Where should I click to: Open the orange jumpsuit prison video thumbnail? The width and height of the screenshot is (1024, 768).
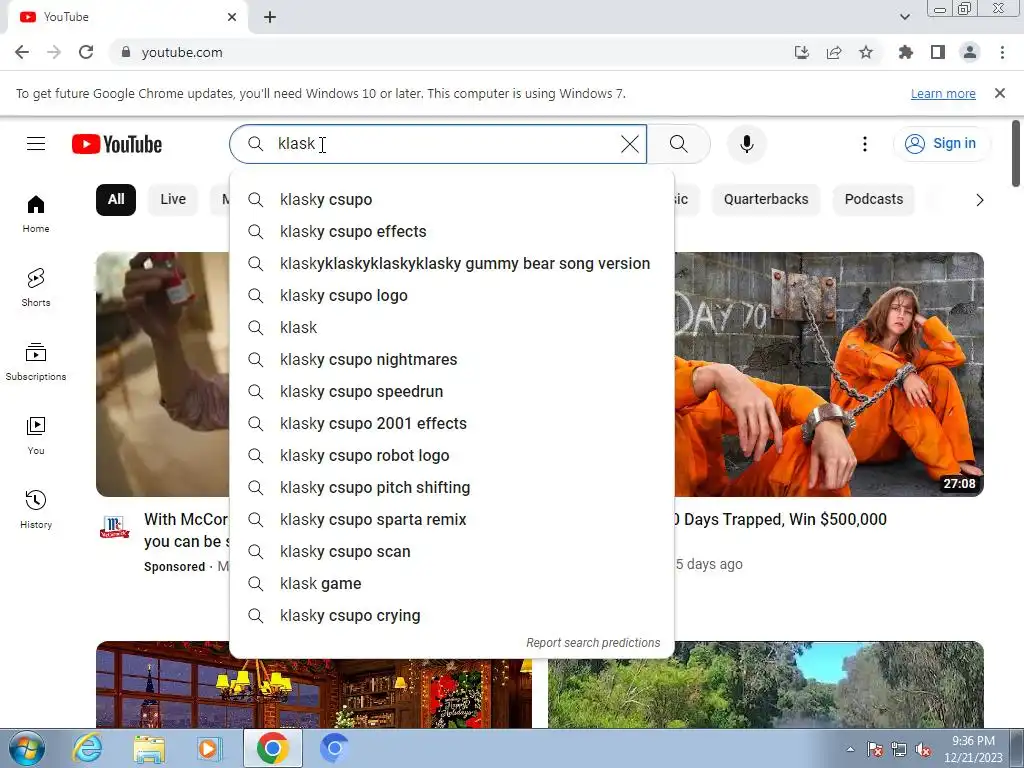829,374
